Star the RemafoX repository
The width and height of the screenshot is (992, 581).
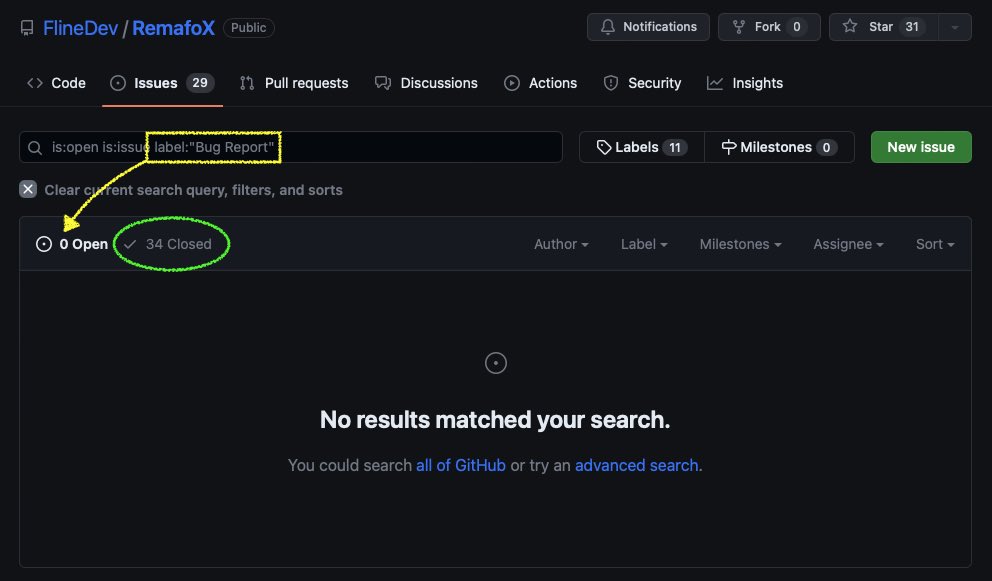point(884,27)
